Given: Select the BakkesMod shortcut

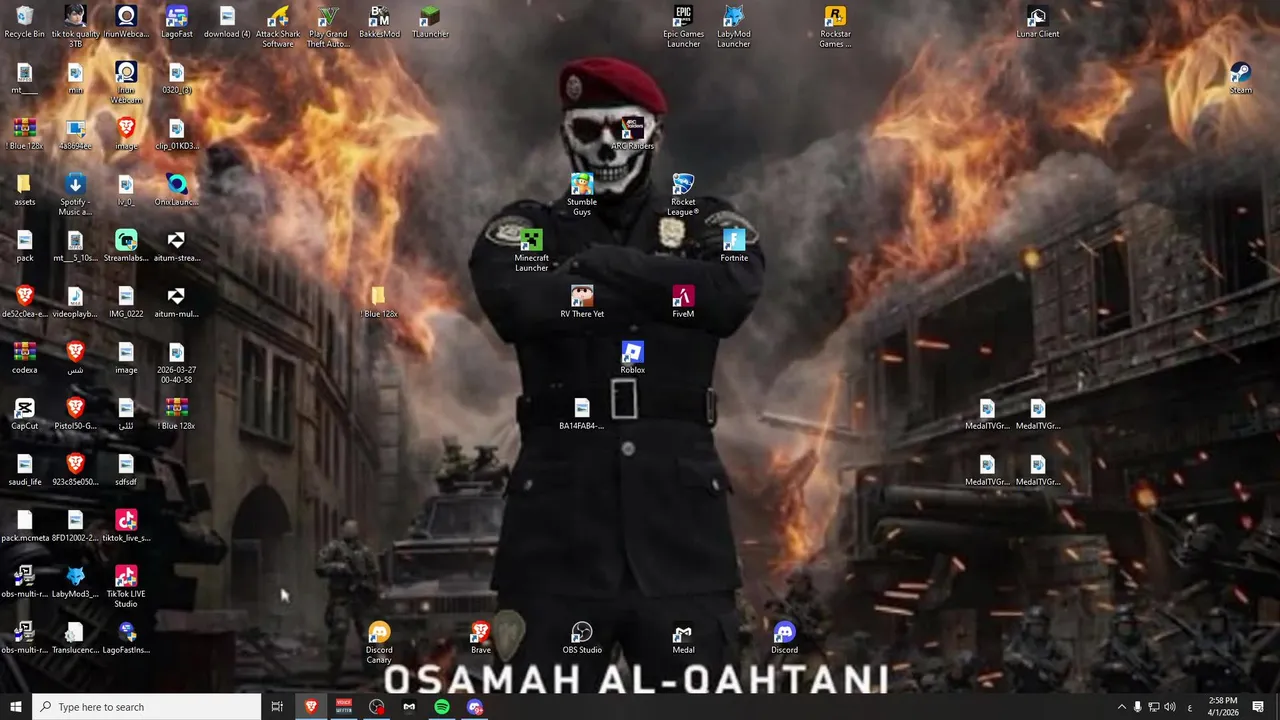Looking at the screenshot, I should coord(379,22).
